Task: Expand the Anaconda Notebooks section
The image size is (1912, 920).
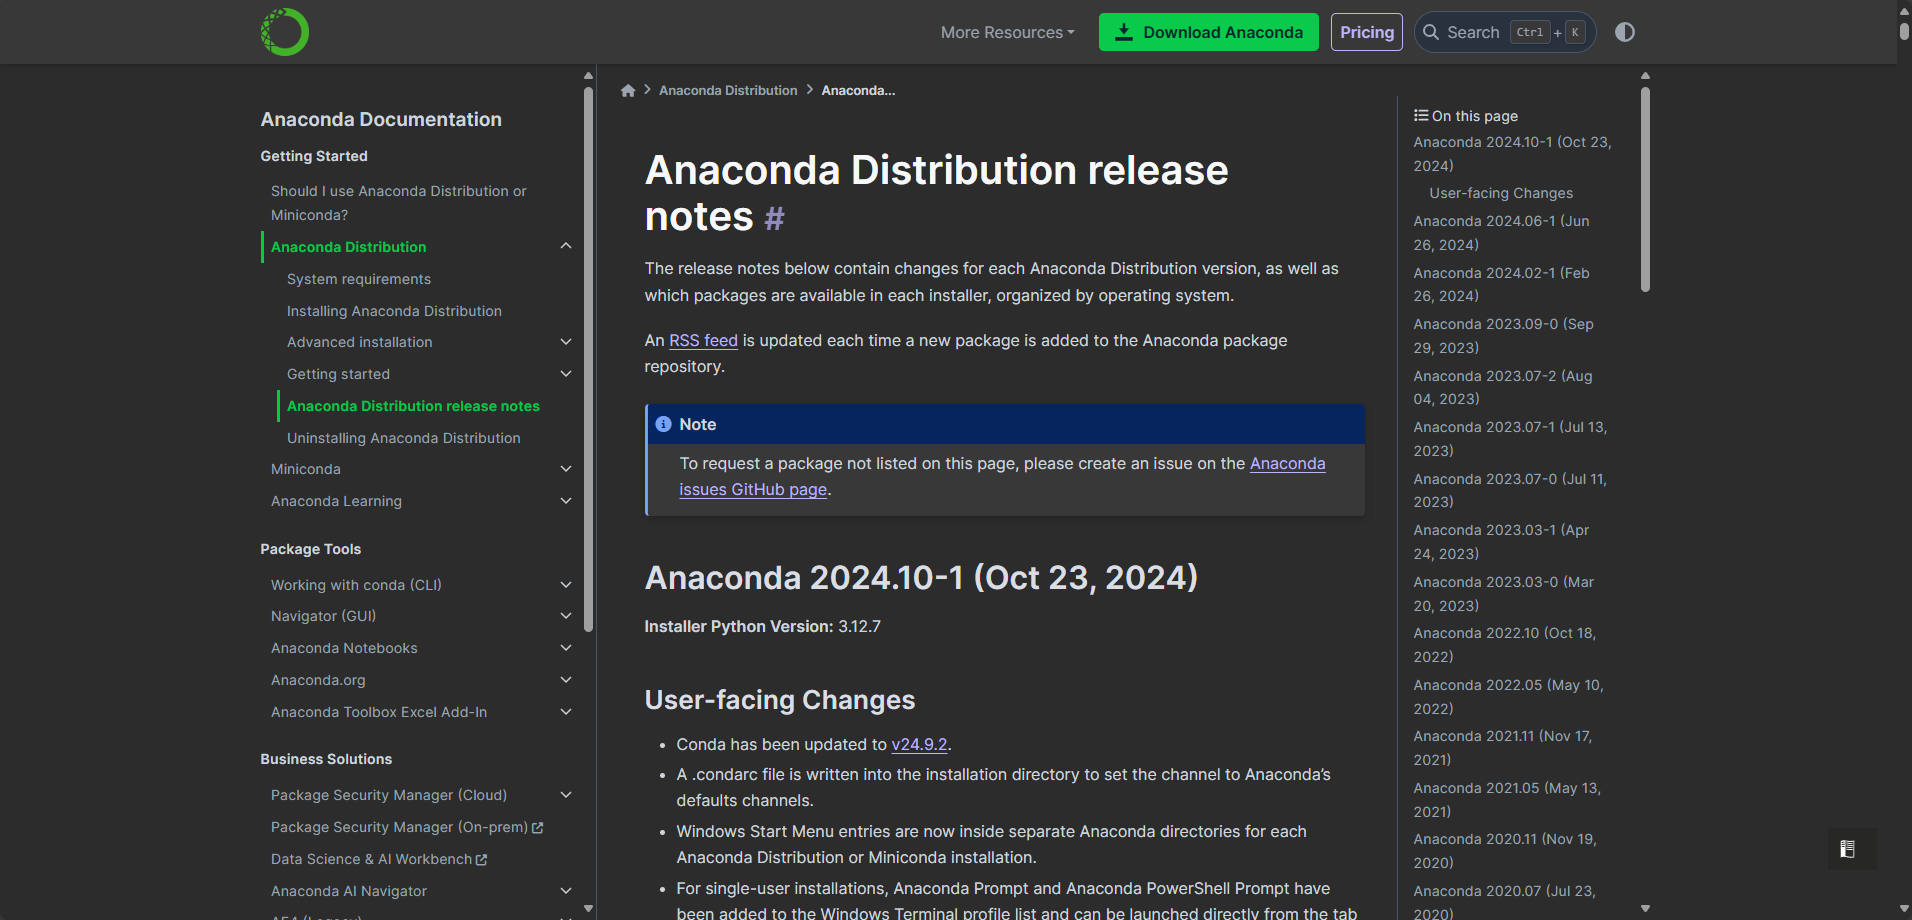Action: 566,648
